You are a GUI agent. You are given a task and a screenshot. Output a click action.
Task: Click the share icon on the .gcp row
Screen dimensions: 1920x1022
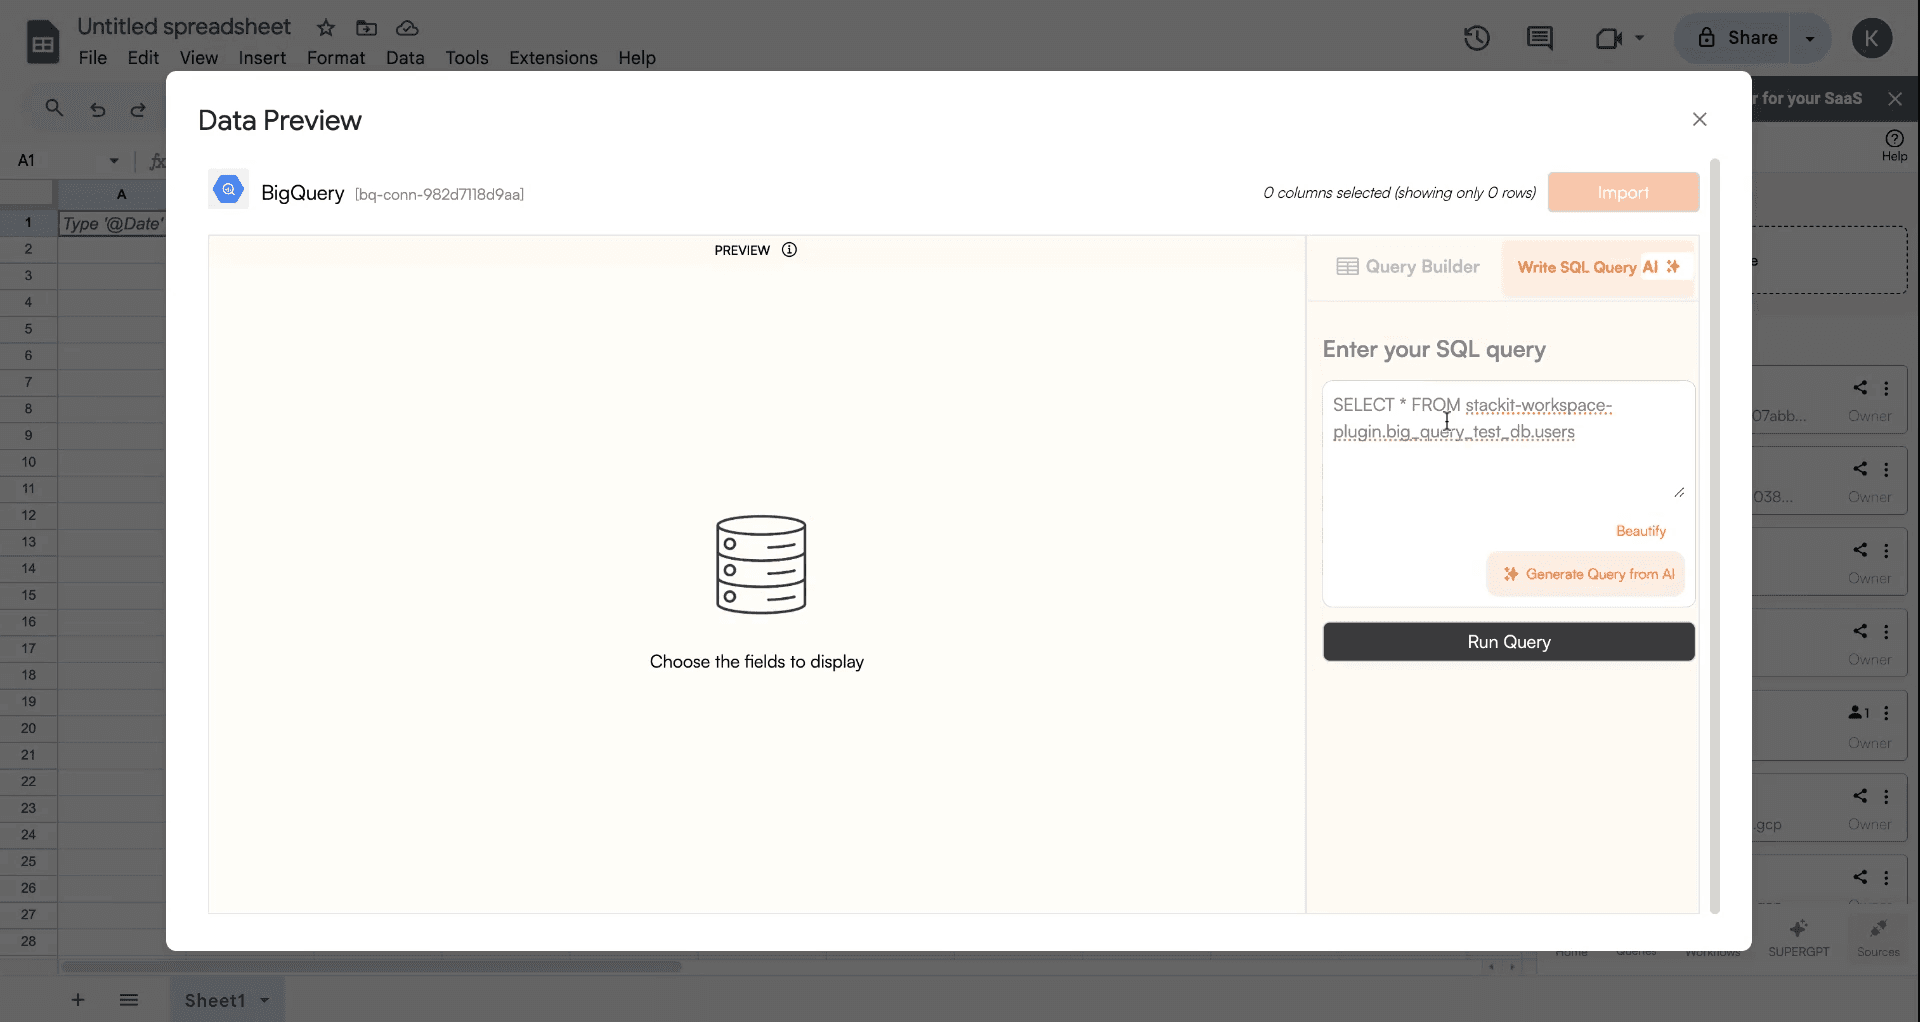1860,796
